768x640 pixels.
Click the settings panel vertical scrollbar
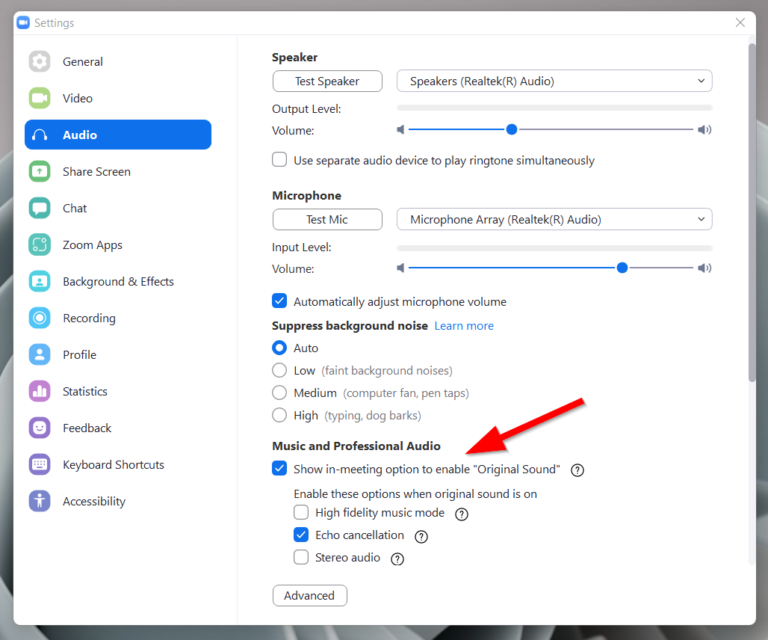tap(750, 210)
